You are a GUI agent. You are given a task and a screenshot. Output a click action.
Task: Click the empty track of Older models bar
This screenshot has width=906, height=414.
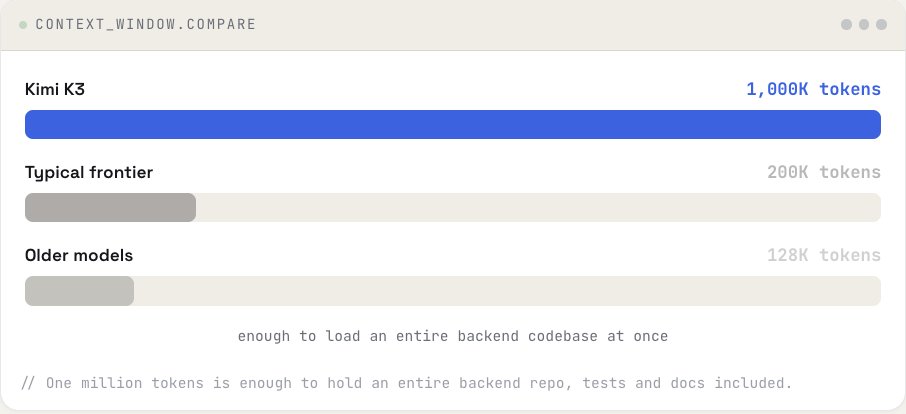coord(507,290)
